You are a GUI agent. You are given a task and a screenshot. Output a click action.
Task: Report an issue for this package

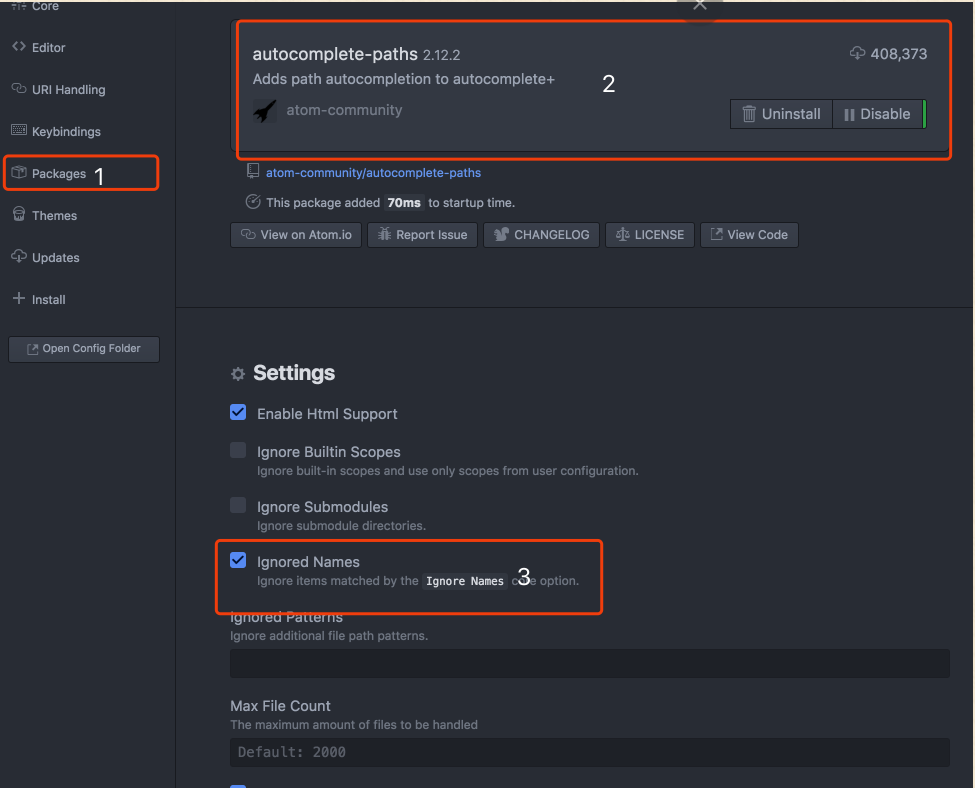[x=422, y=235]
